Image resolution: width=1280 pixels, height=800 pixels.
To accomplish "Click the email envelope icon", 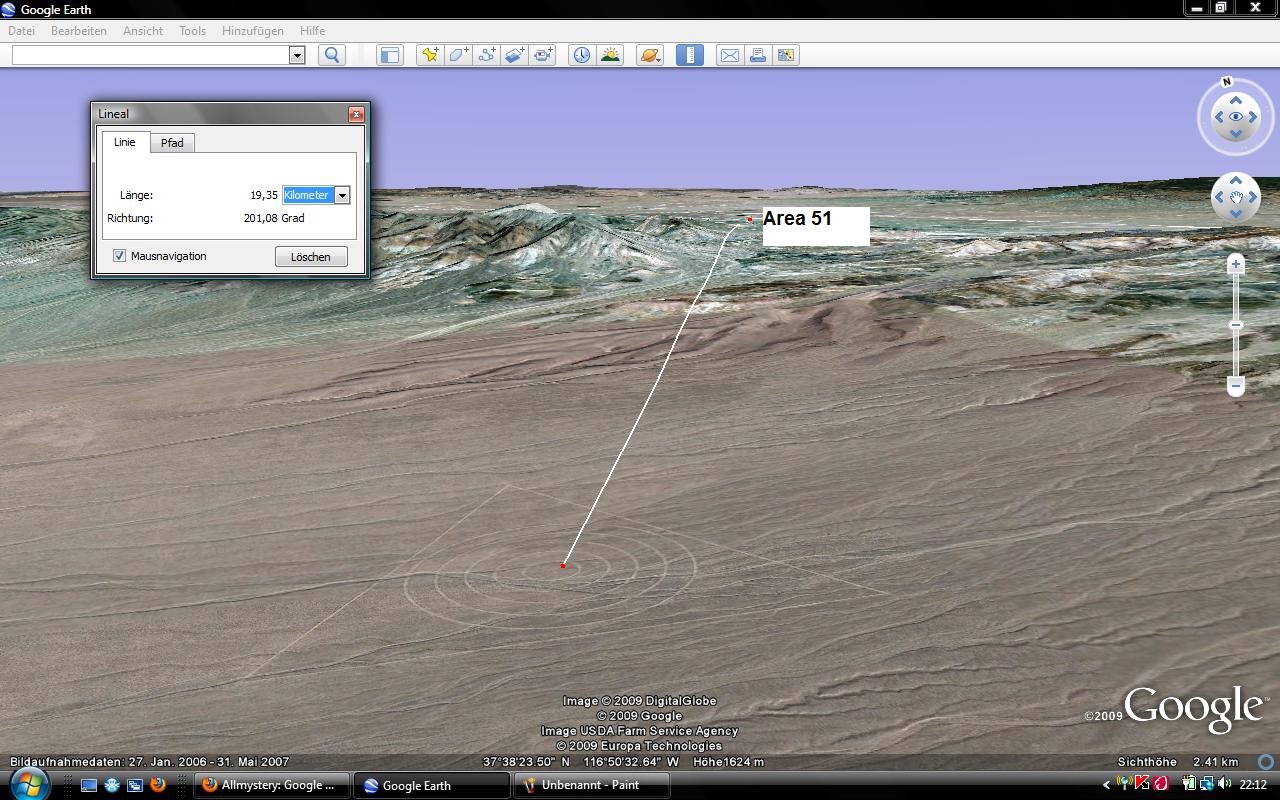I will pyautogui.click(x=730, y=55).
